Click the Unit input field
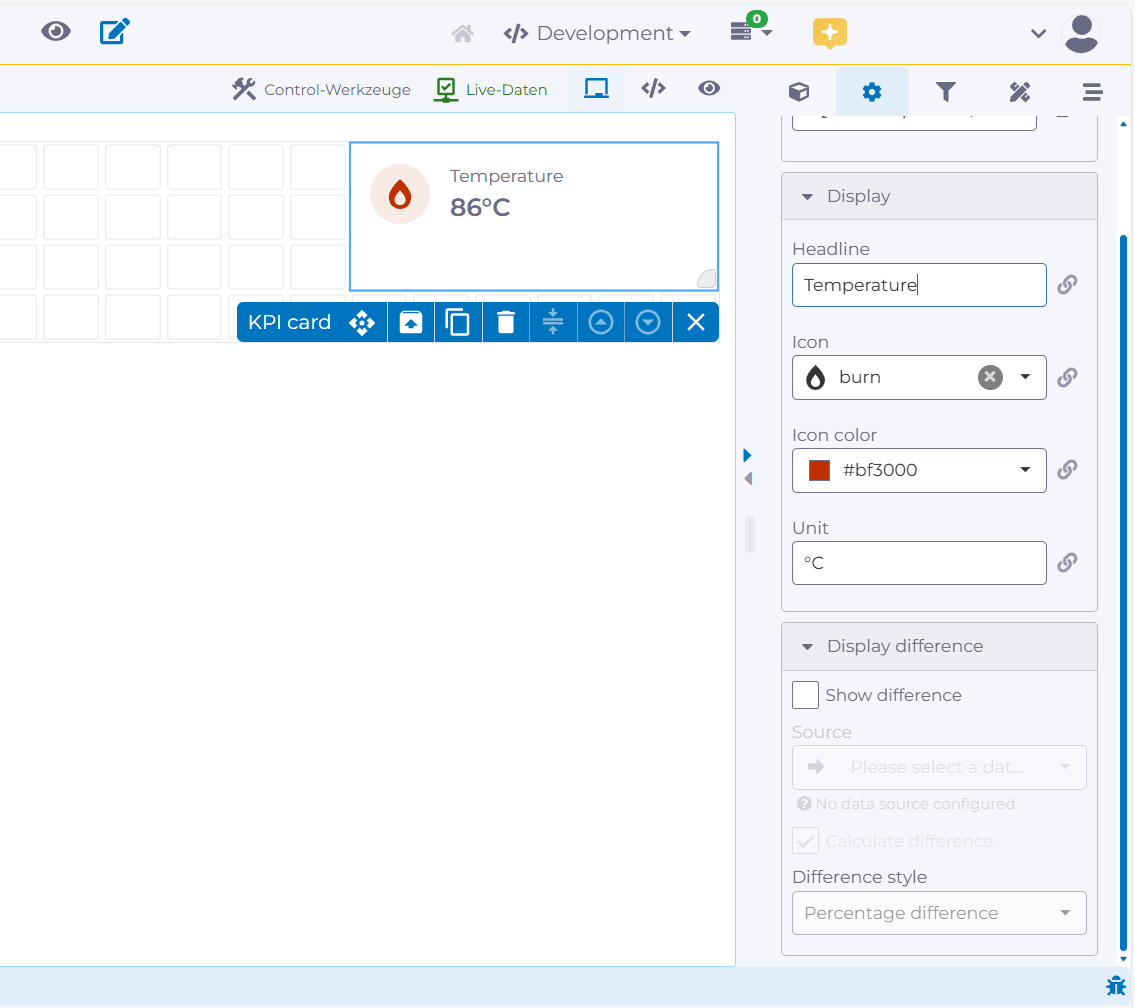The width and height of the screenshot is (1135, 1008). pyautogui.click(x=918, y=562)
